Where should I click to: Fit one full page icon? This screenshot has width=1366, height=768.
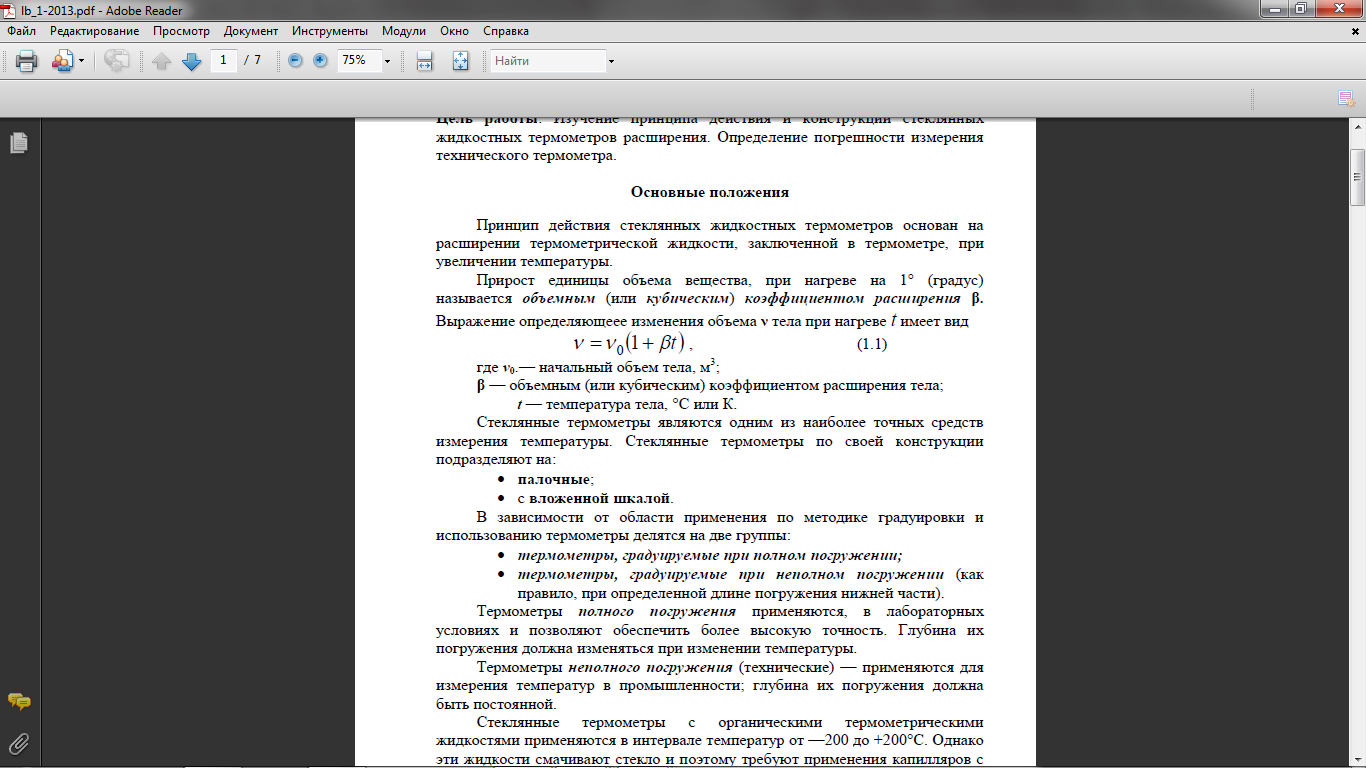pos(460,61)
